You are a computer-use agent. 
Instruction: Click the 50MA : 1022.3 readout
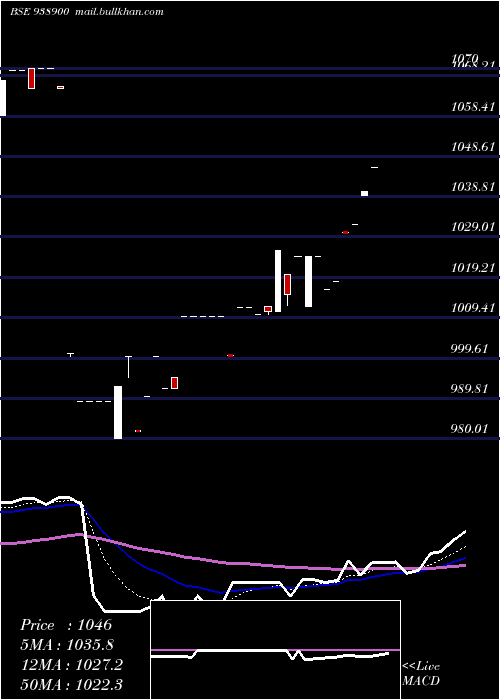(72, 684)
